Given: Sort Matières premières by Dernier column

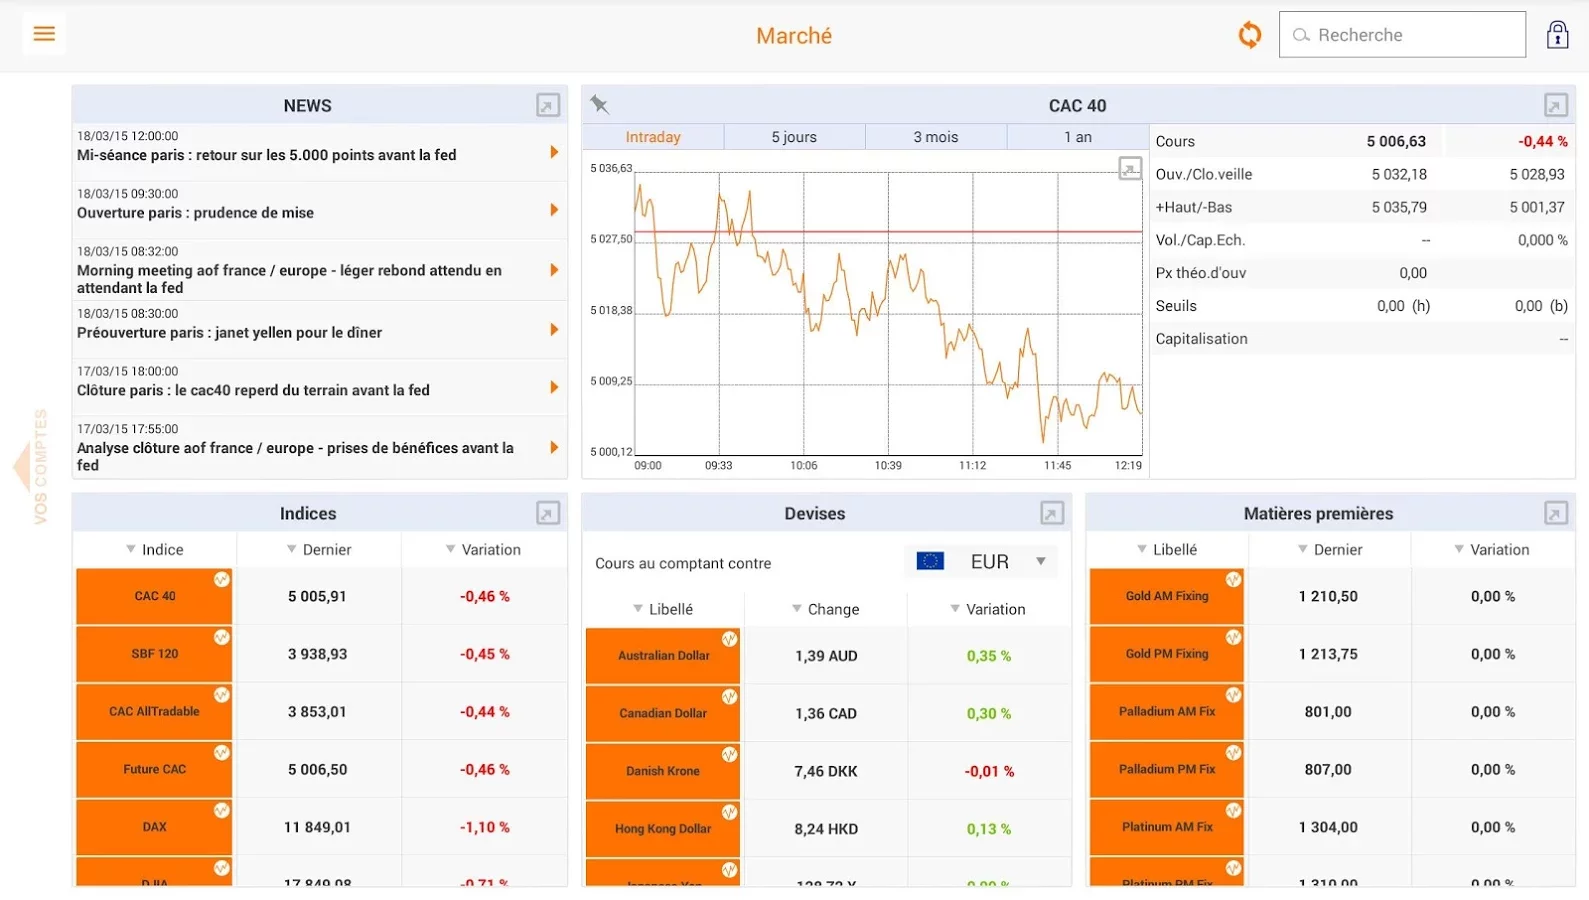Looking at the screenshot, I should point(1330,549).
